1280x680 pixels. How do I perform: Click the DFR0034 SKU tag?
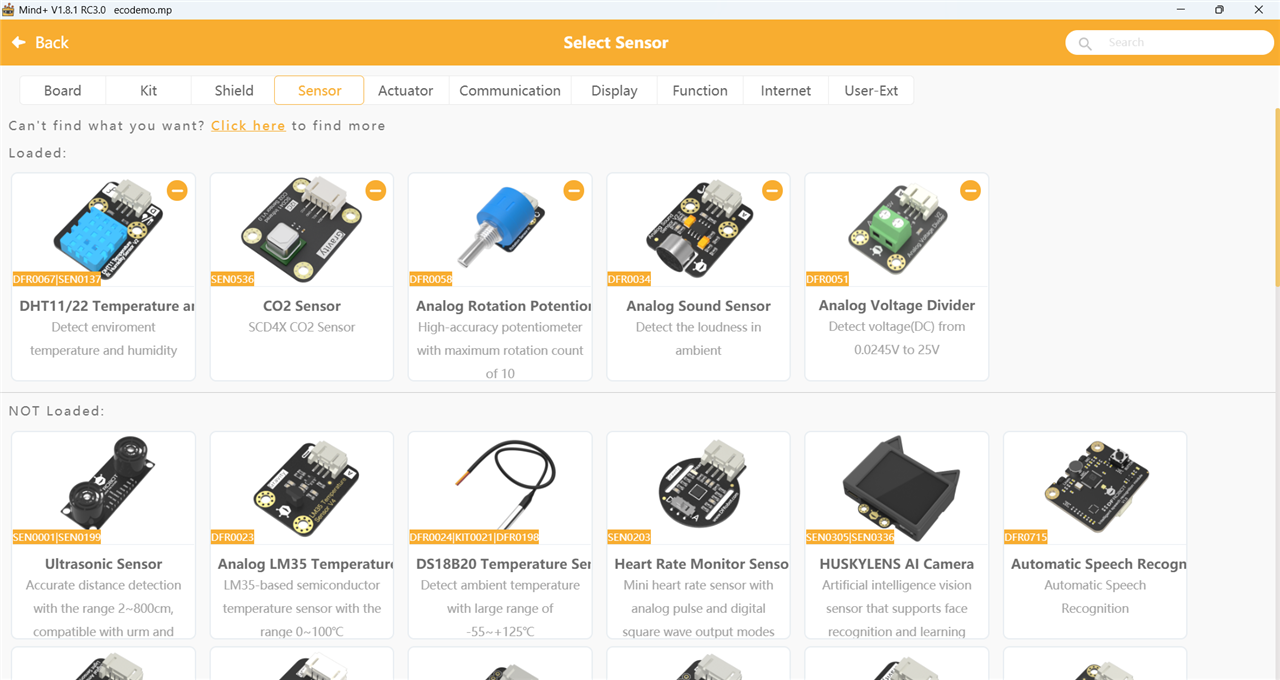629,280
